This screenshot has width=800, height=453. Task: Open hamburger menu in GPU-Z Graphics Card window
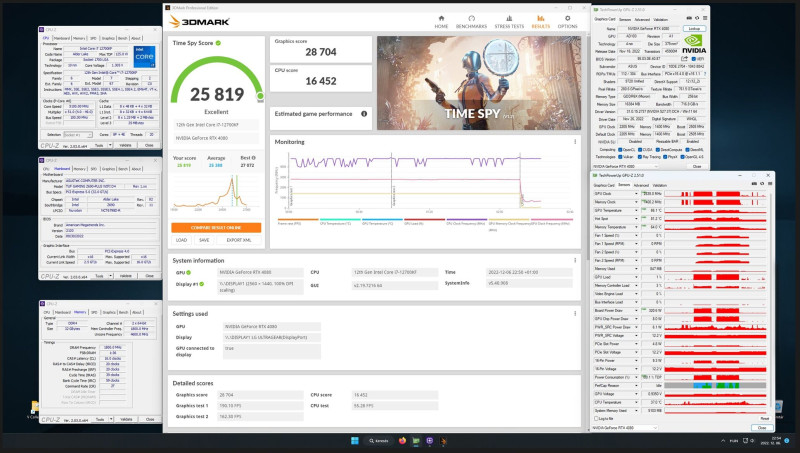coord(705,18)
